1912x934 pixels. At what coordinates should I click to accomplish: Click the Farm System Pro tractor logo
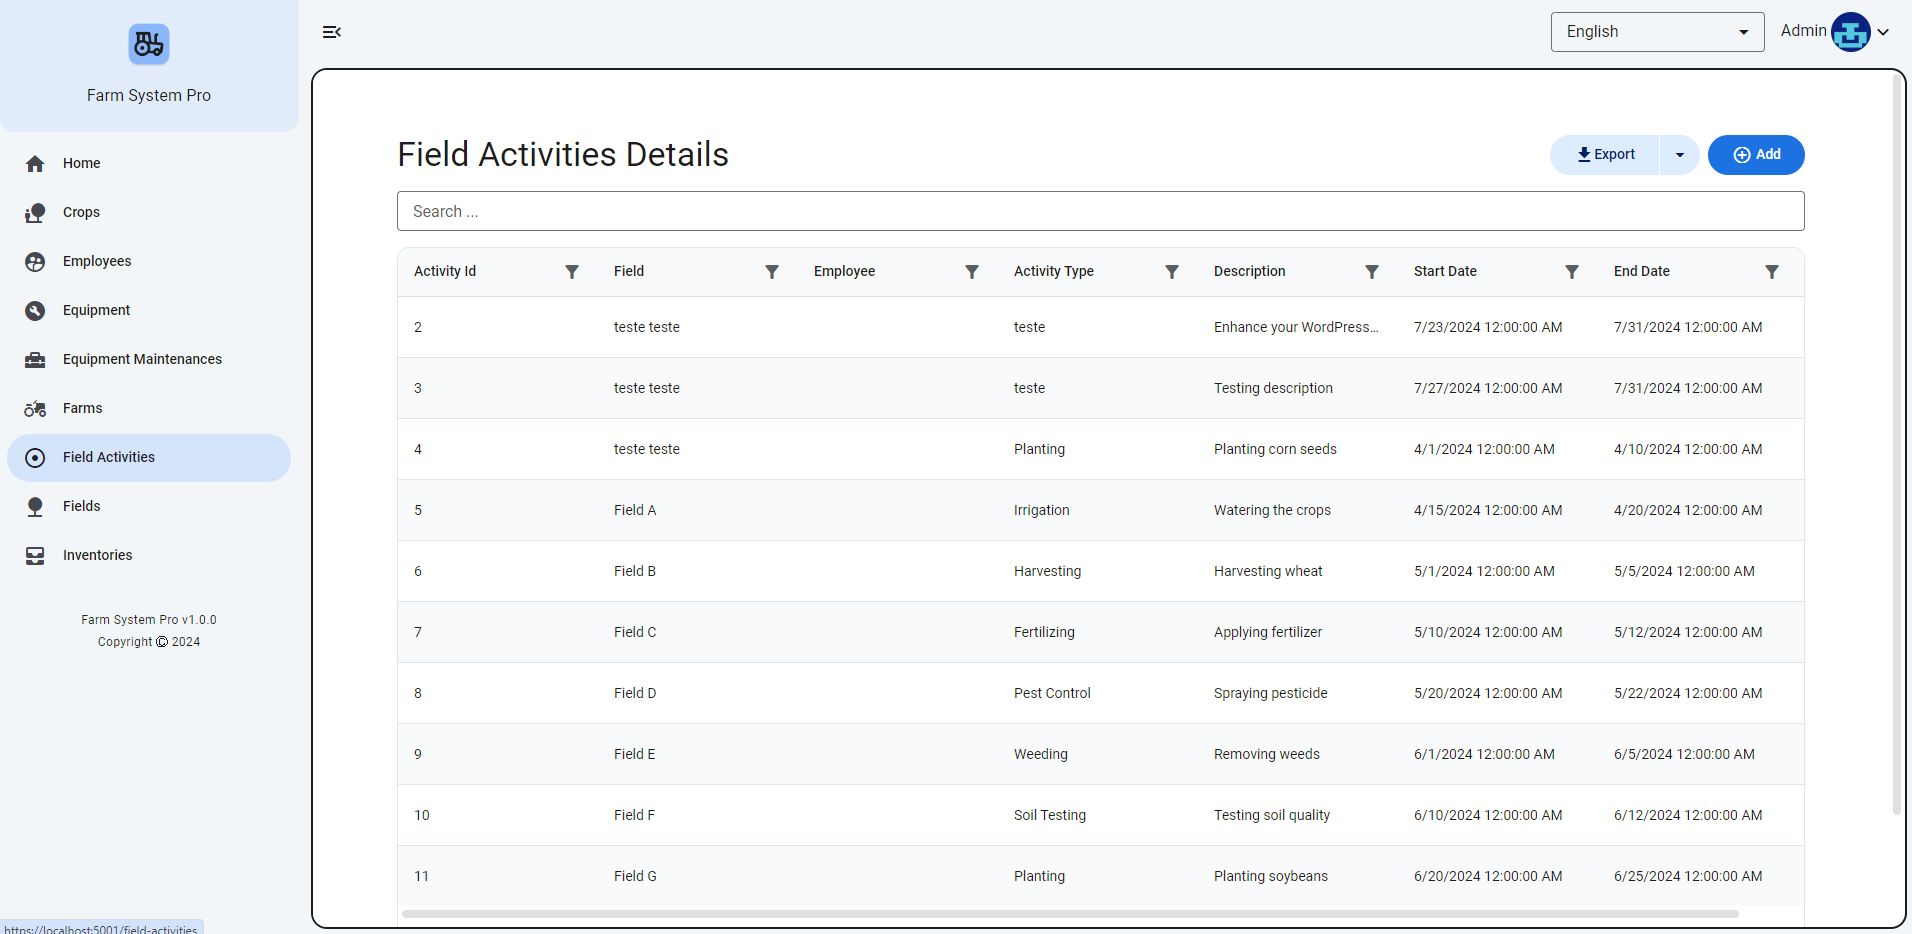coord(149,45)
